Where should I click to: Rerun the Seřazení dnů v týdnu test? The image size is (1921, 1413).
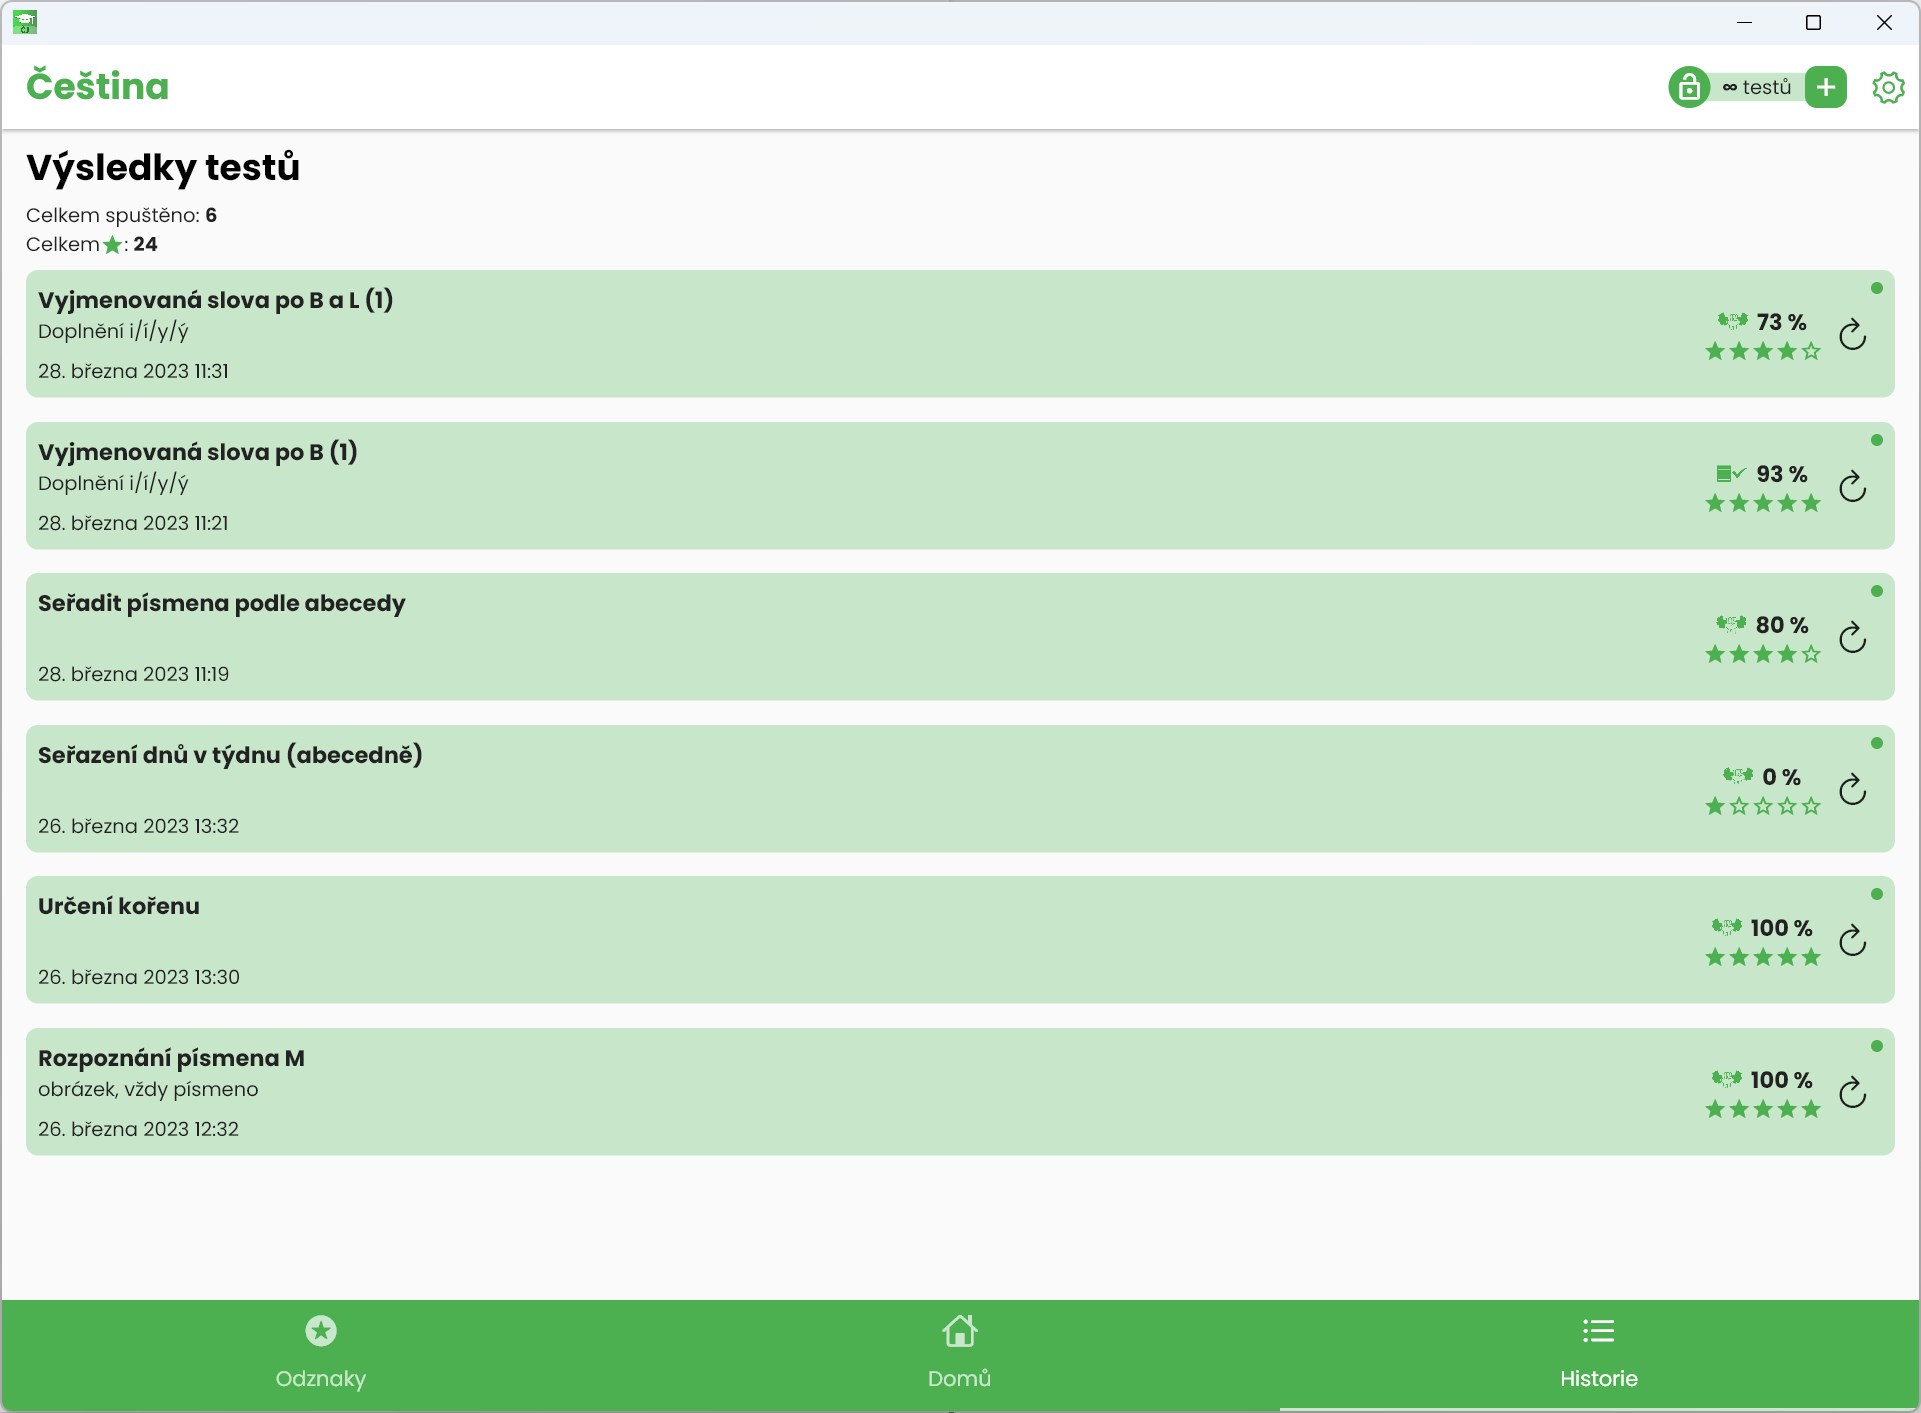click(x=1852, y=790)
